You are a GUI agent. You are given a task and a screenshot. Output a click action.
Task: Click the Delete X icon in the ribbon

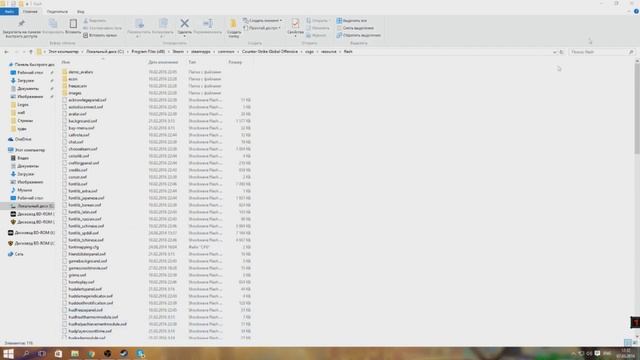184,23
